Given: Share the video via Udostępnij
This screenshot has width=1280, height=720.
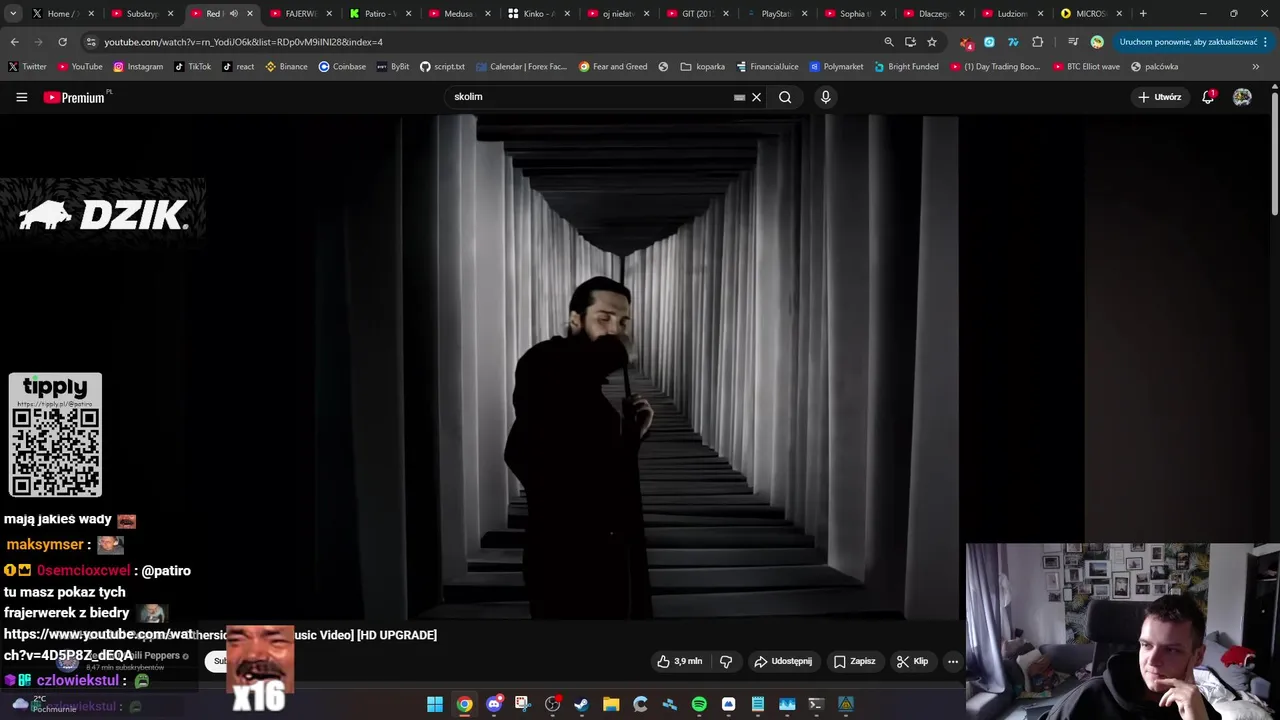Looking at the screenshot, I should [783, 661].
